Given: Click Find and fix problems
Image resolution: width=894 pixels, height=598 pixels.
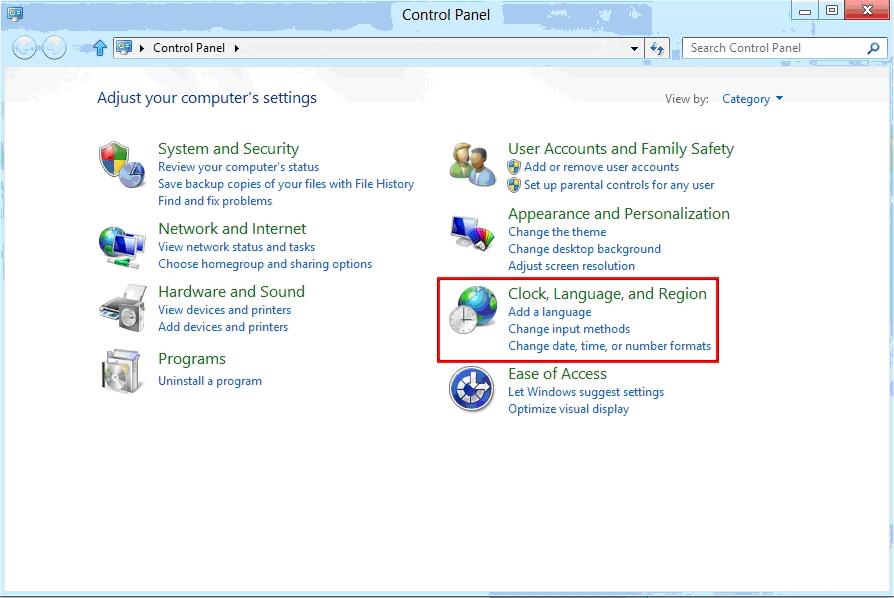Looking at the screenshot, I should (x=215, y=201).
